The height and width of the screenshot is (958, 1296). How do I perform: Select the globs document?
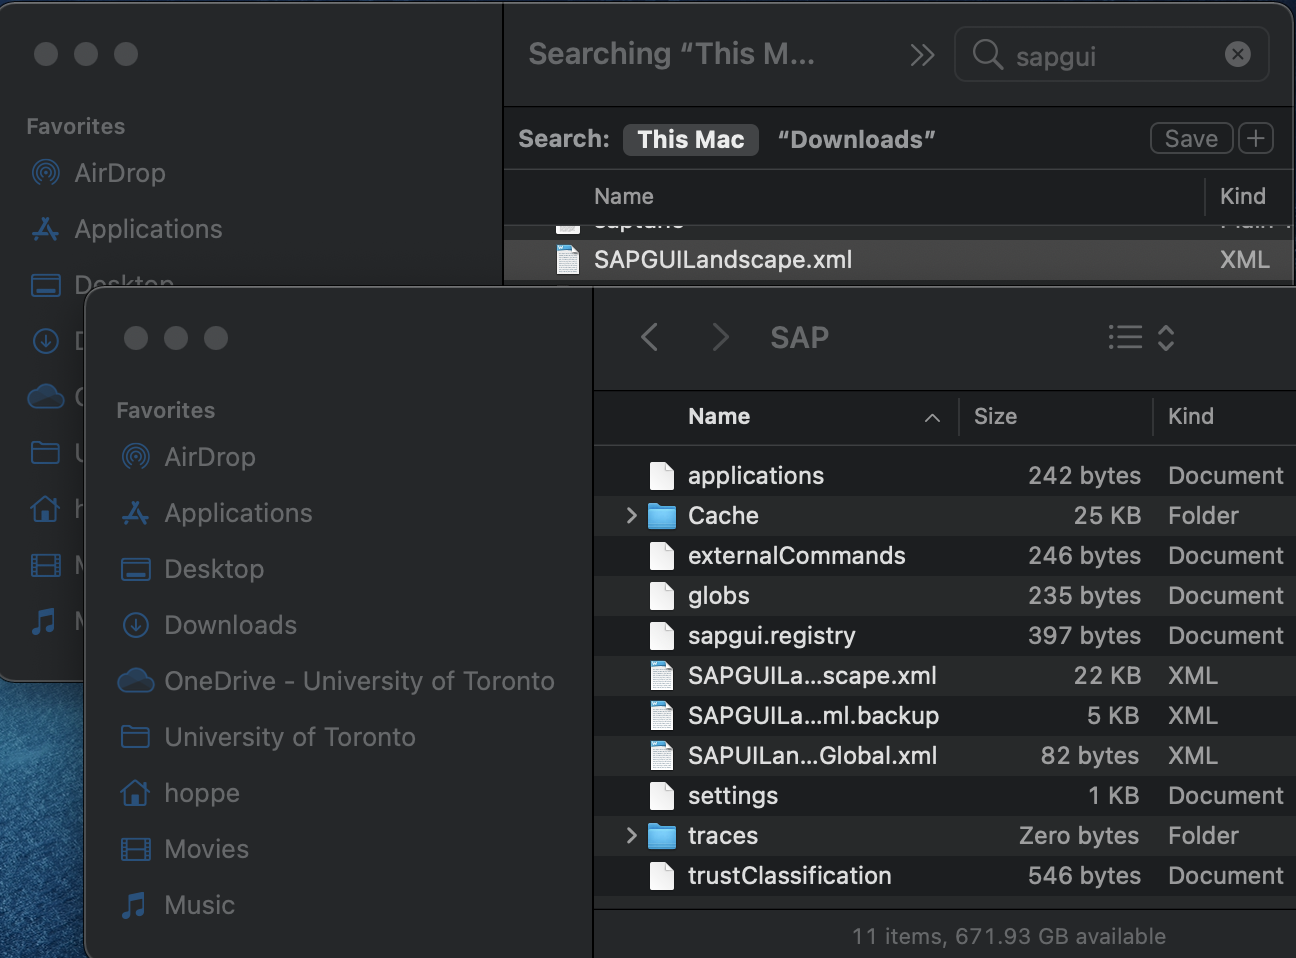(945, 596)
